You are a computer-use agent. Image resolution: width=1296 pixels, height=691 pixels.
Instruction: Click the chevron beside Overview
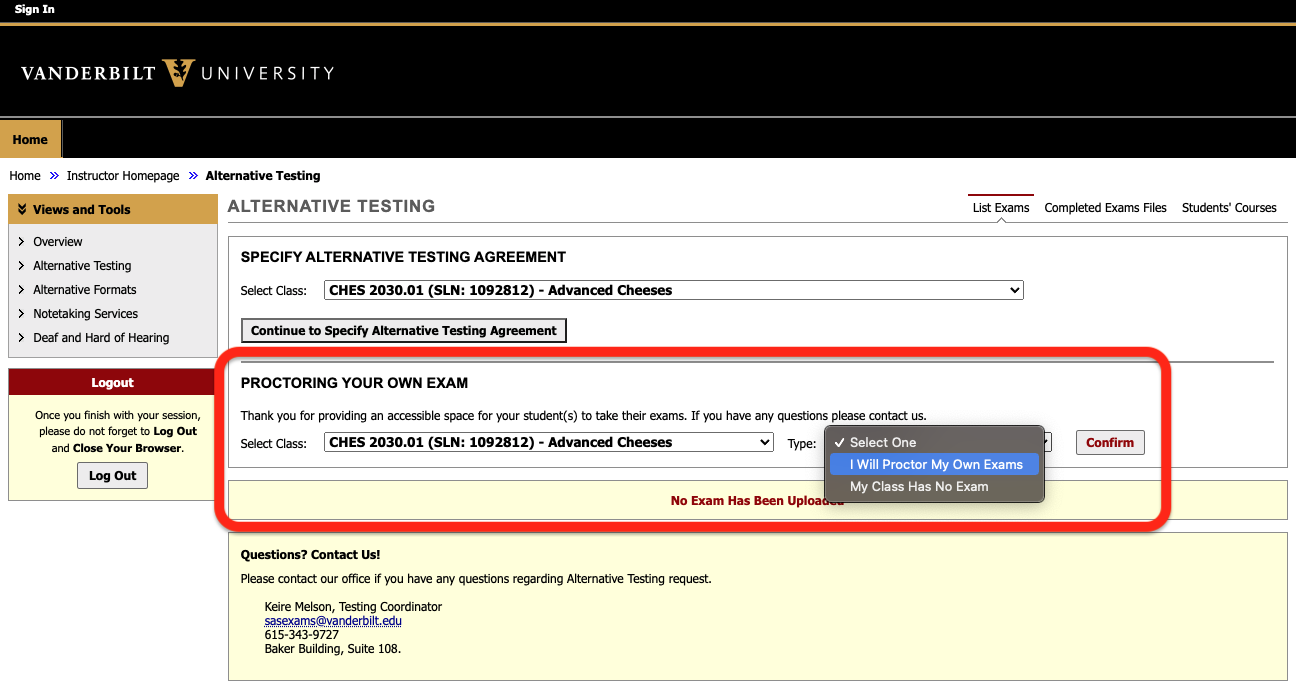(x=22, y=241)
